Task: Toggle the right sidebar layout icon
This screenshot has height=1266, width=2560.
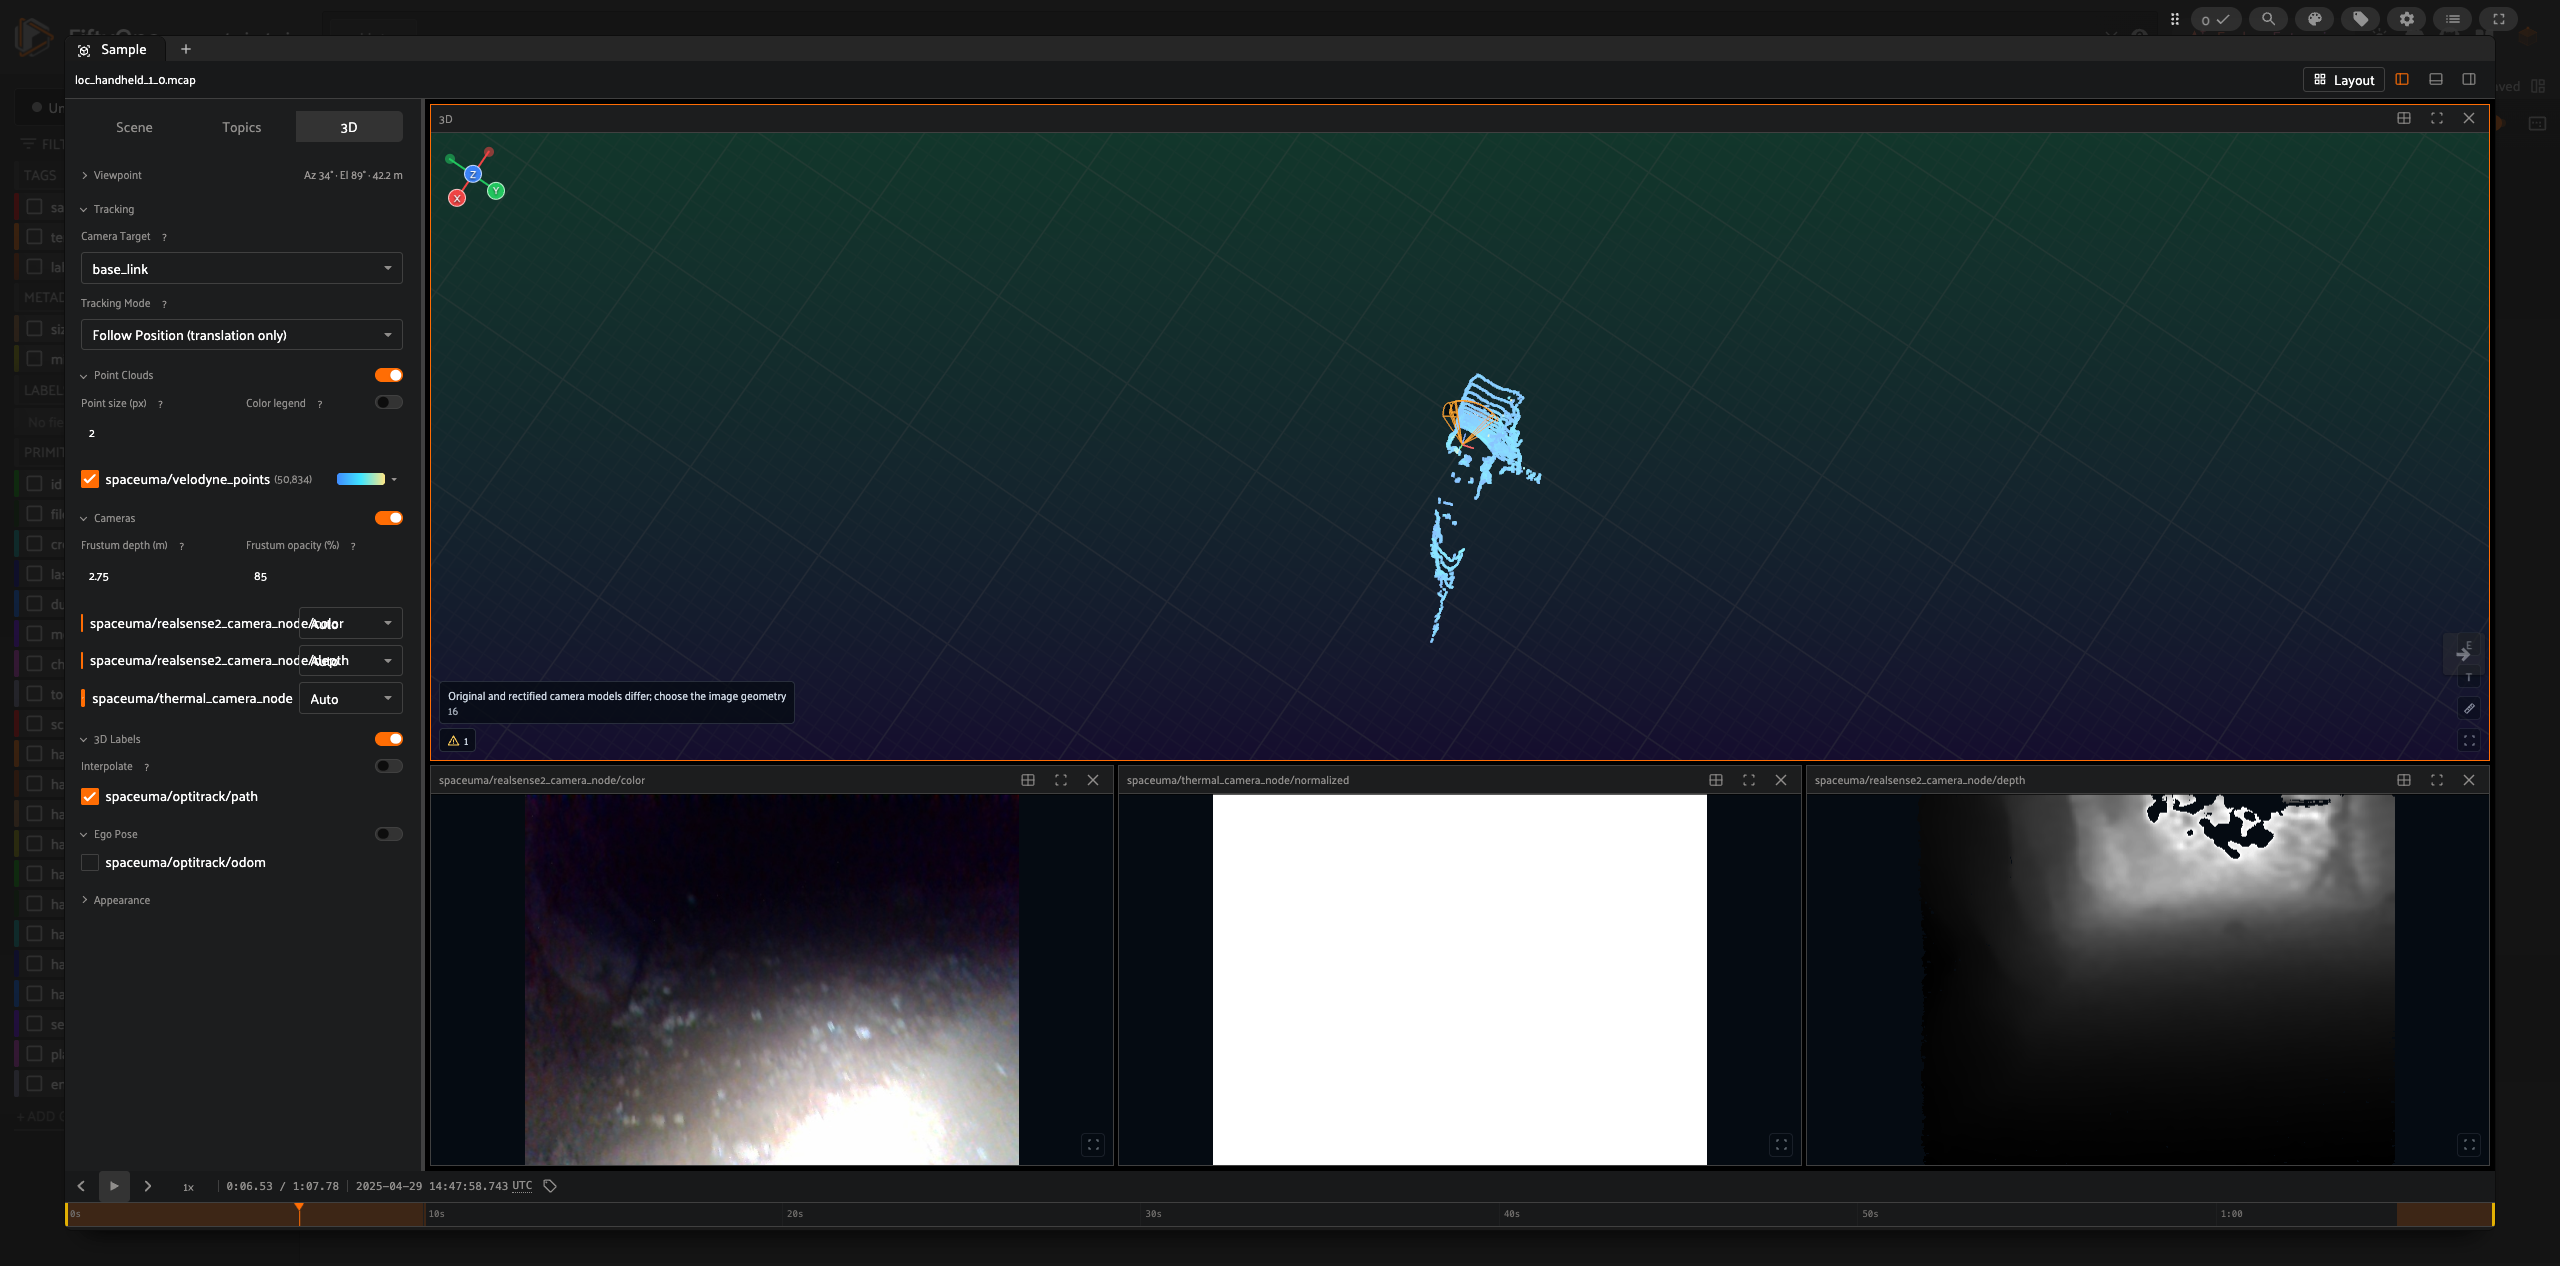Action: click(x=2469, y=79)
